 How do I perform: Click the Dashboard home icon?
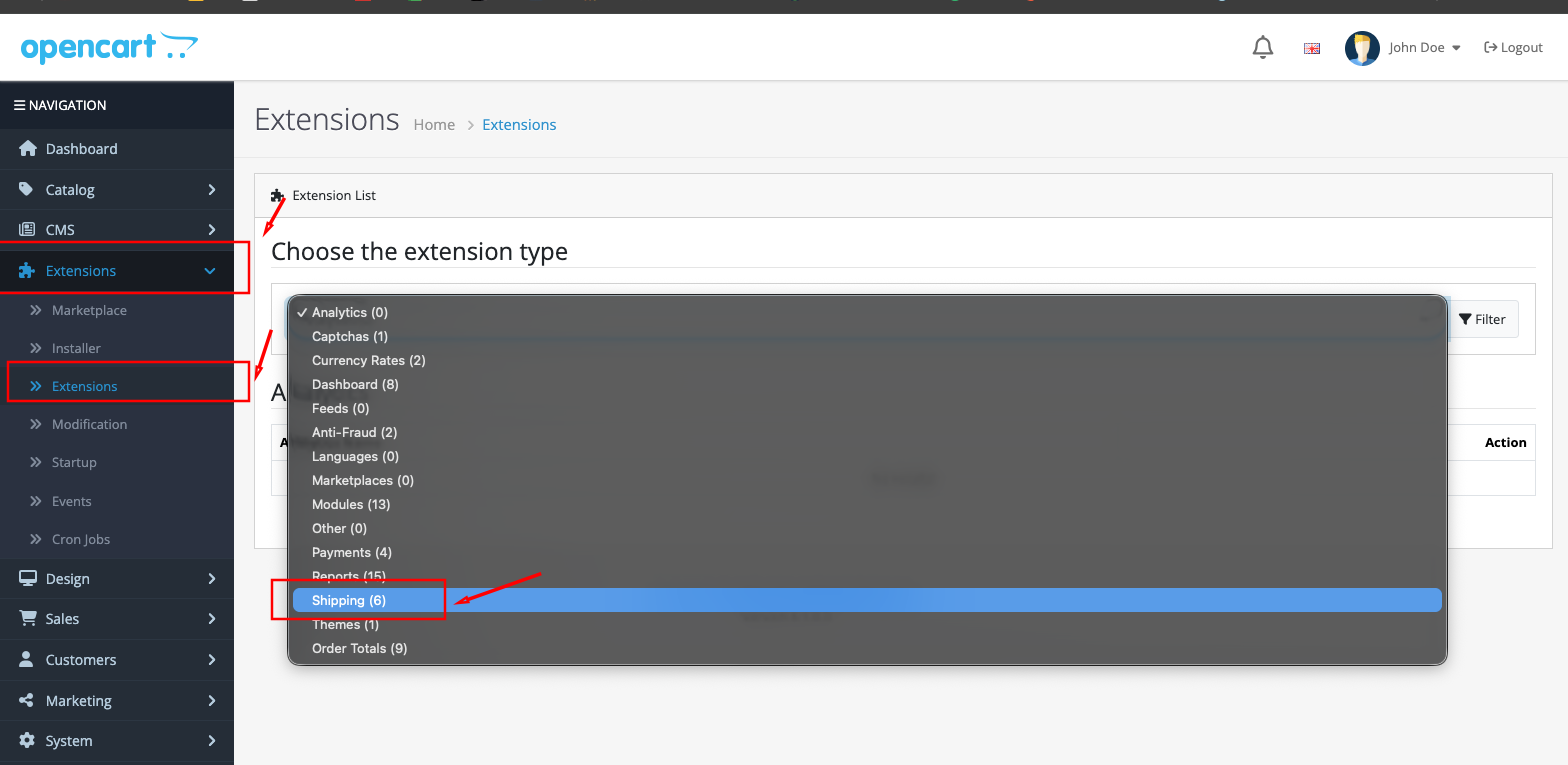pyautogui.click(x=28, y=149)
